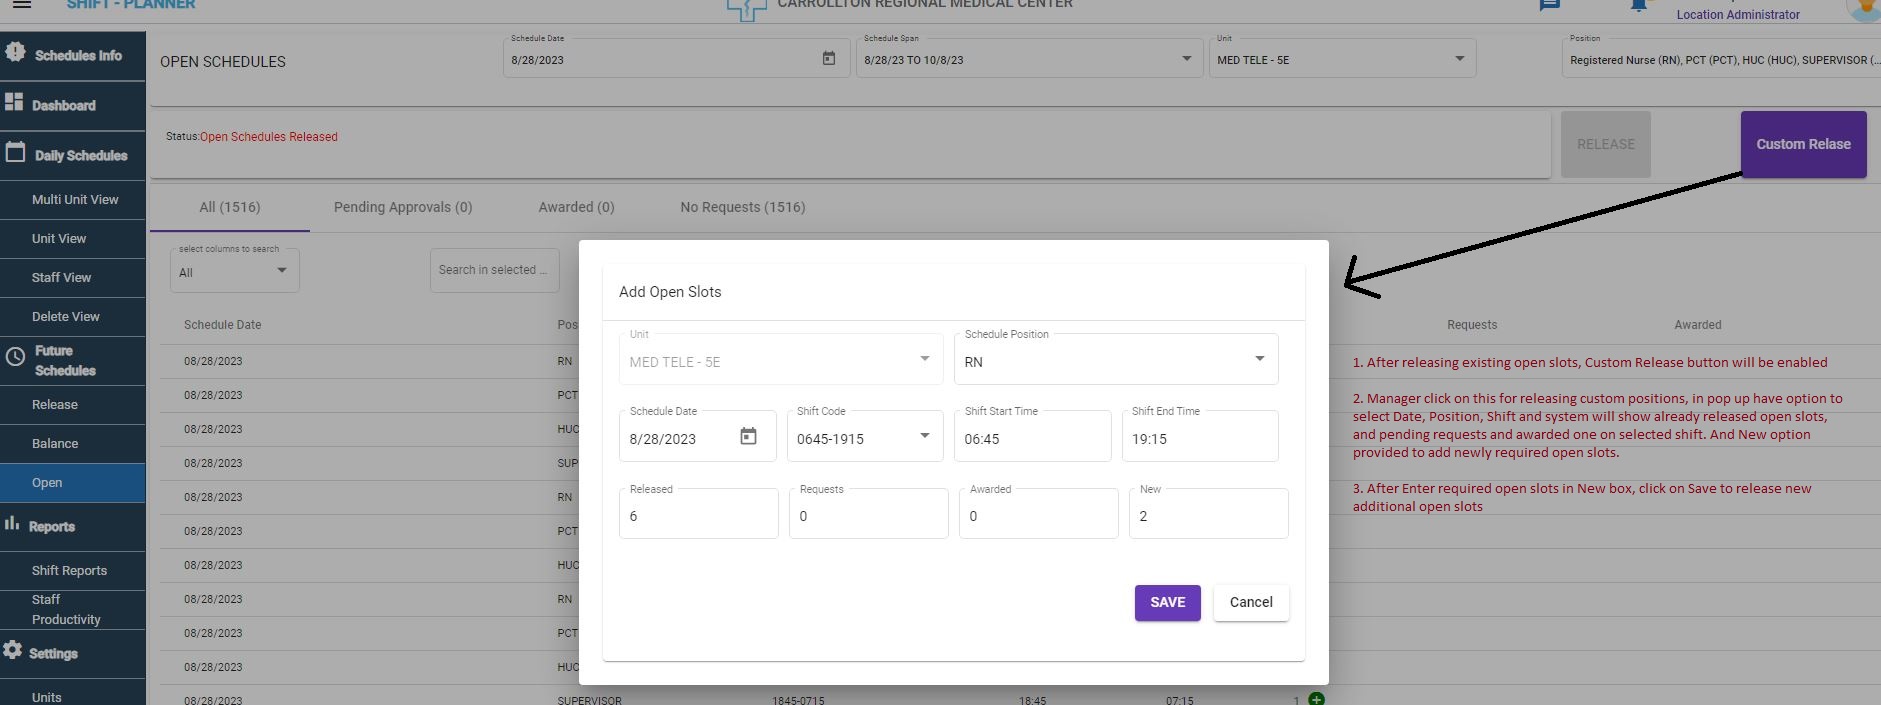Expand the Shift Code dropdown
The width and height of the screenshot is (1881, 705).
pos(924,436)
